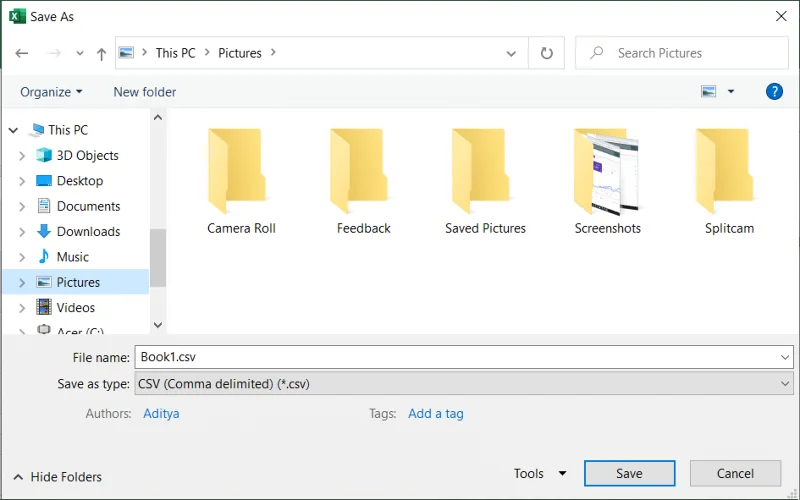
Task: Go up one folder level
Action: (102, 54)
